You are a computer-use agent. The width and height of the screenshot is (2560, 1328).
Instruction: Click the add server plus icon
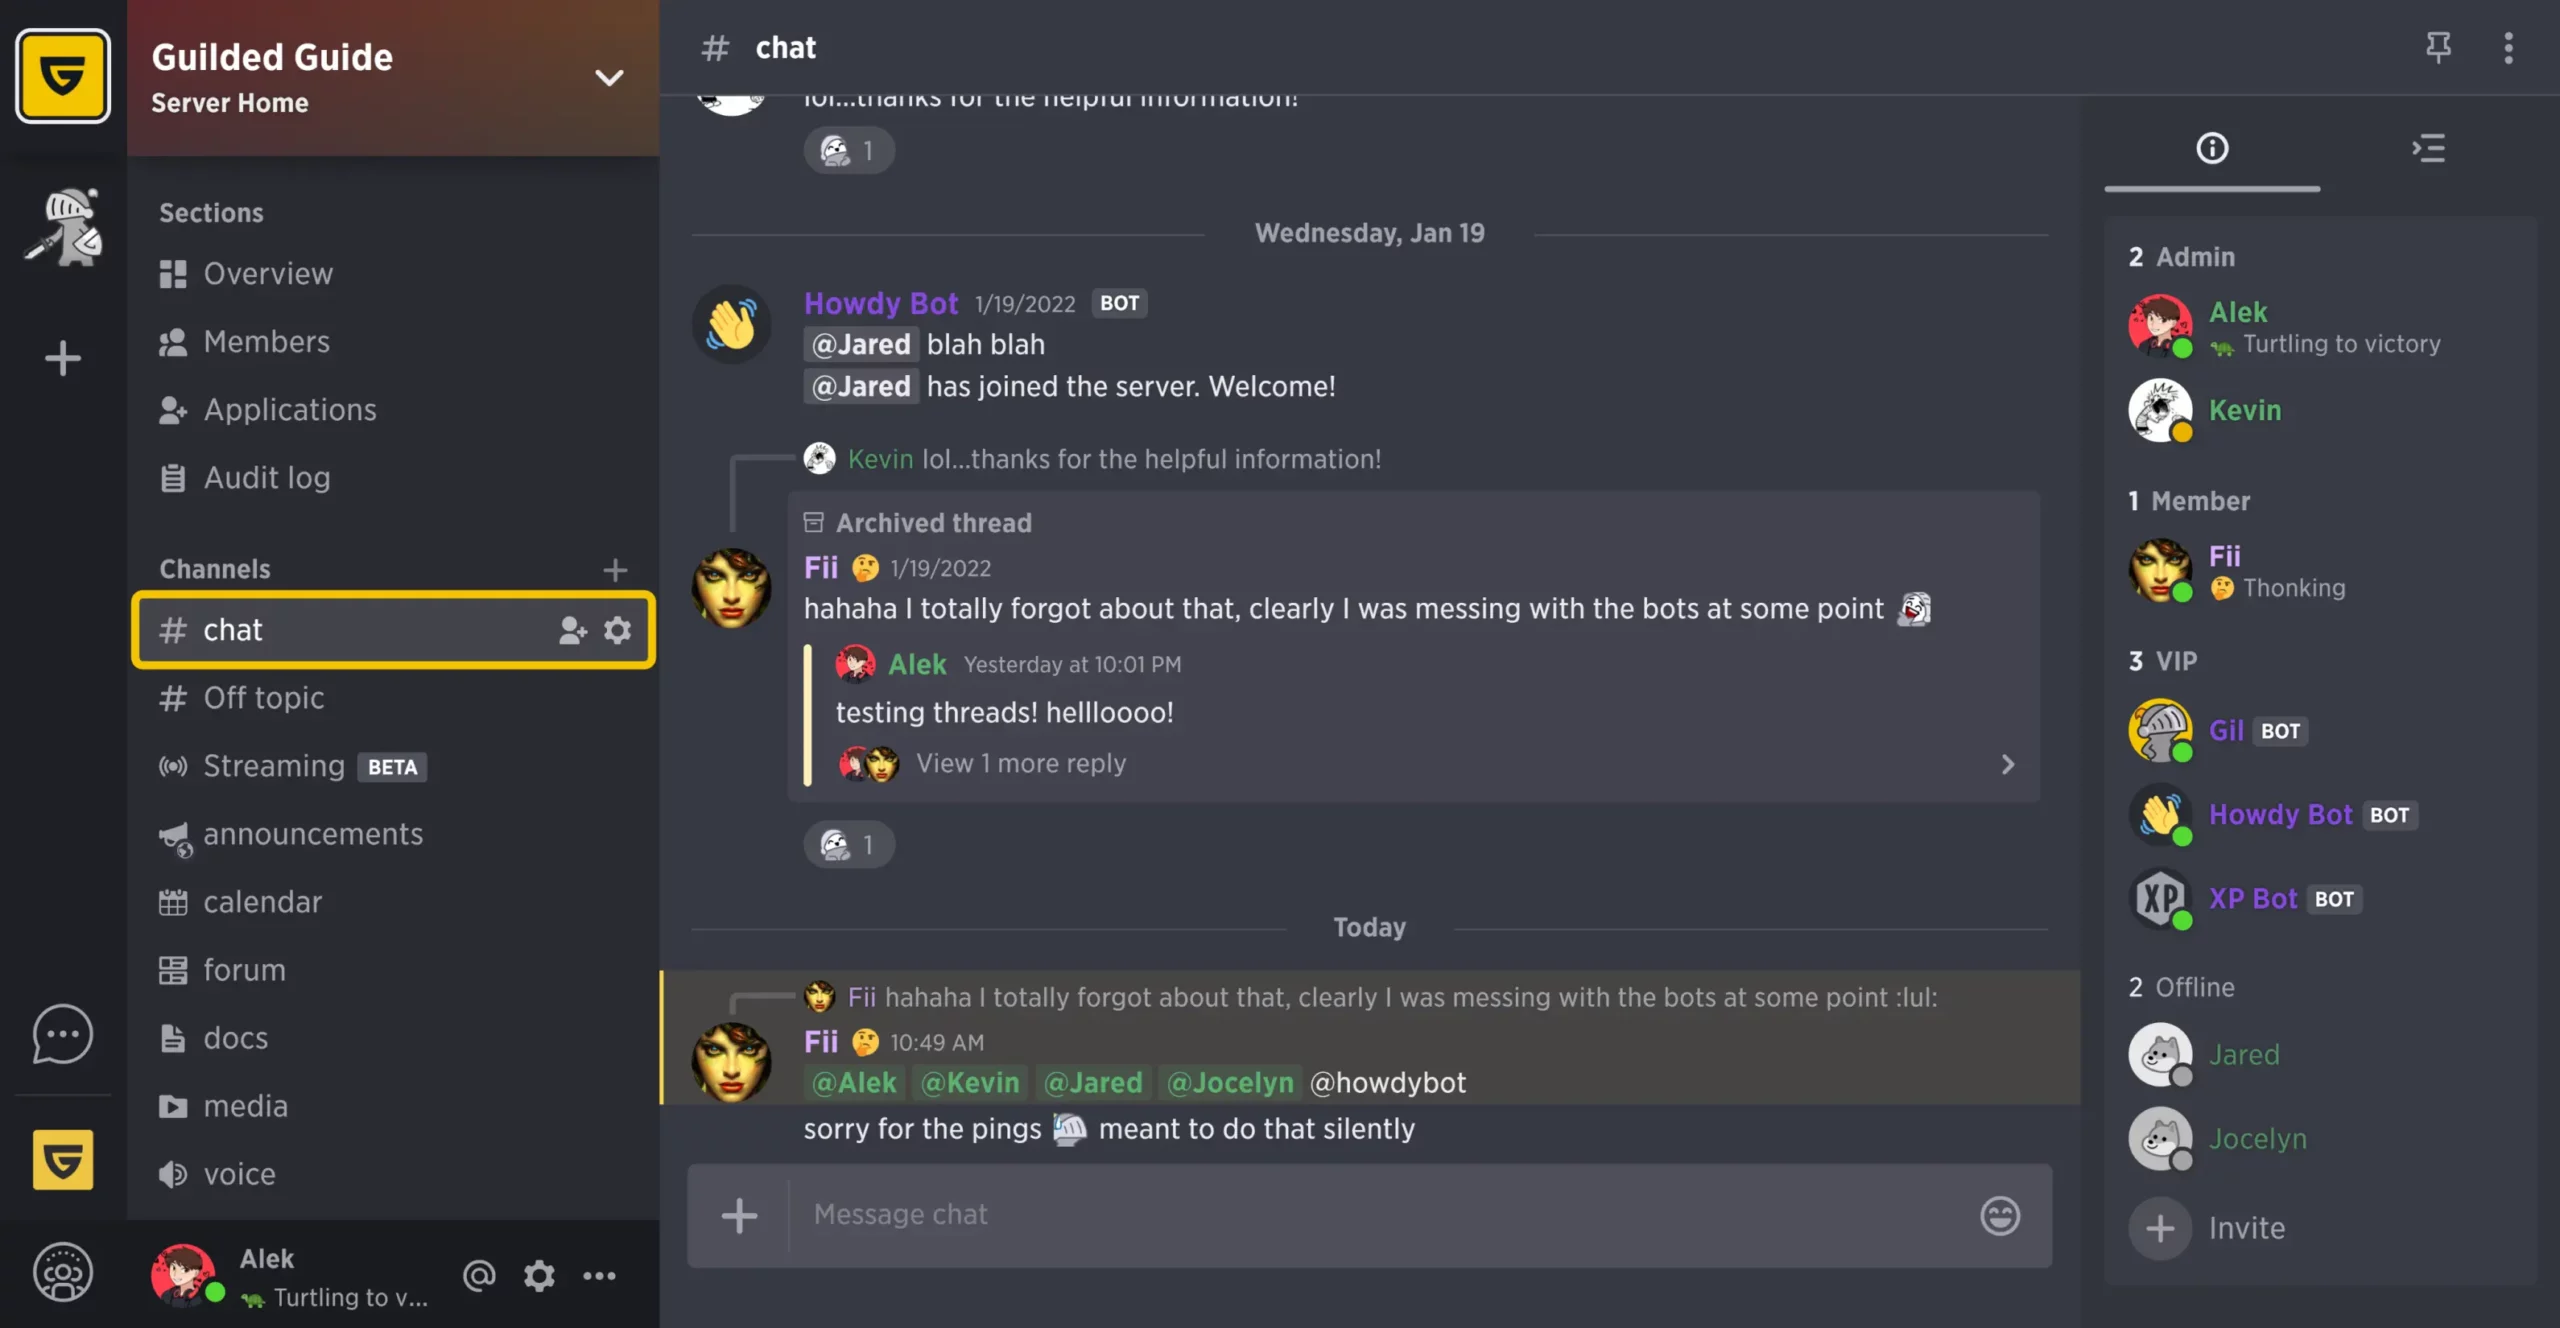(62, 358)
